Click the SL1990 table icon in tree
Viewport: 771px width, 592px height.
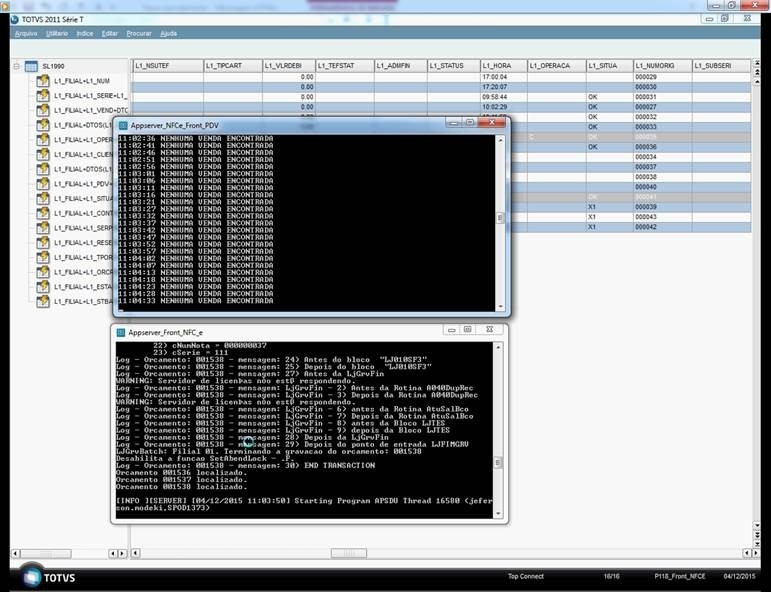(x=31, y=66)
